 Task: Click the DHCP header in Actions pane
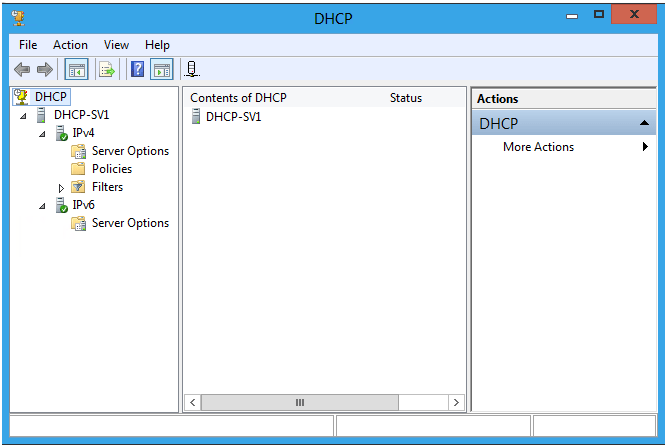pyautogui.click(x=564, y=123)
